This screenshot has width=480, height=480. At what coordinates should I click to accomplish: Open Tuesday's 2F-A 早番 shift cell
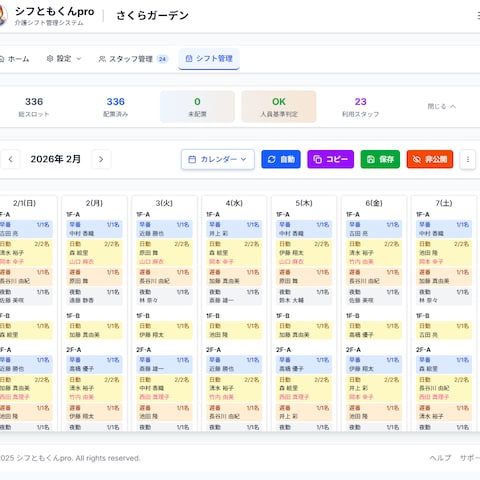pos(164,364)
